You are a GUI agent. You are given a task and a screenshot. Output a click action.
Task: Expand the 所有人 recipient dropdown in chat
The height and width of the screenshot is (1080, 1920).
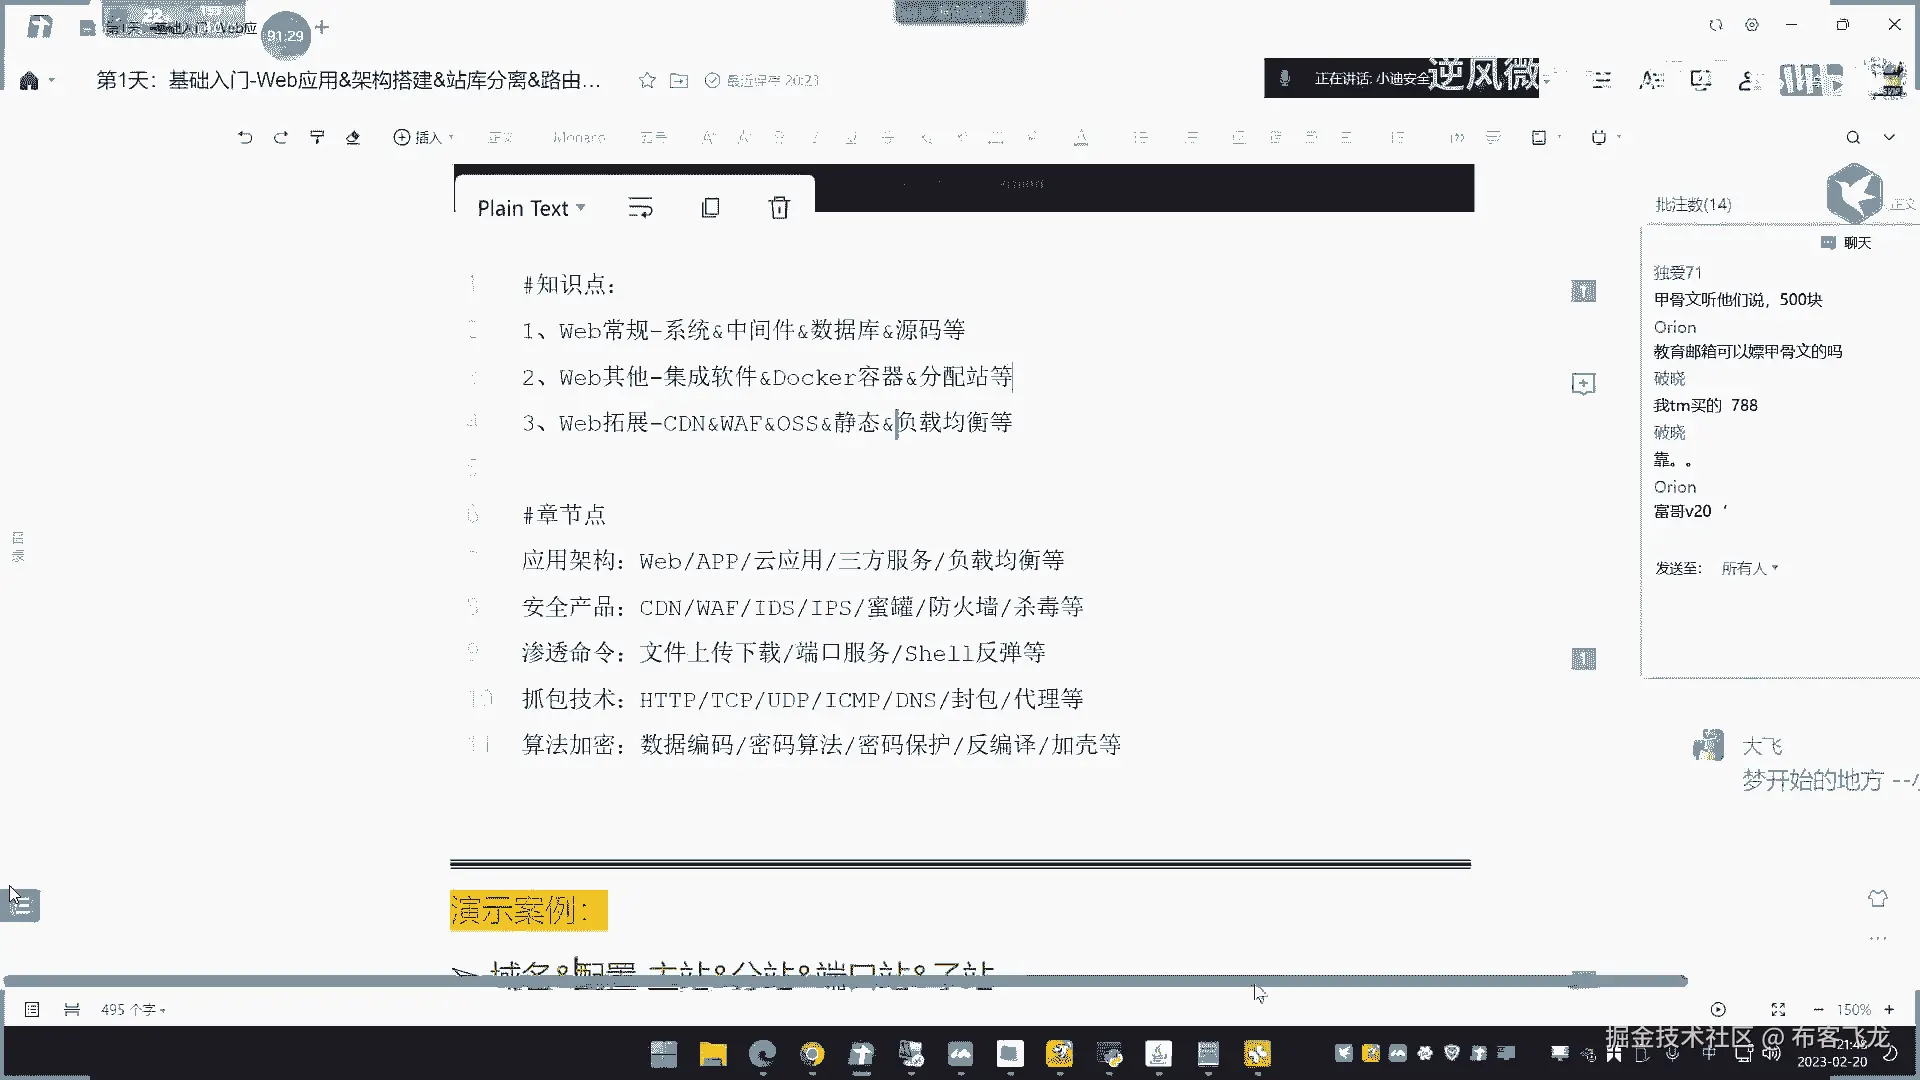1749,568
